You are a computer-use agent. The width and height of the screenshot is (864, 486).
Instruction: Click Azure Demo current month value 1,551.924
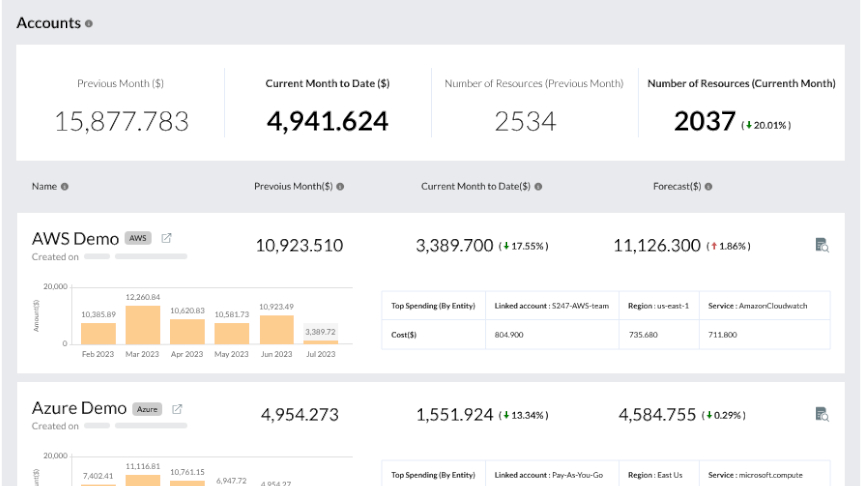coord(454,414)
